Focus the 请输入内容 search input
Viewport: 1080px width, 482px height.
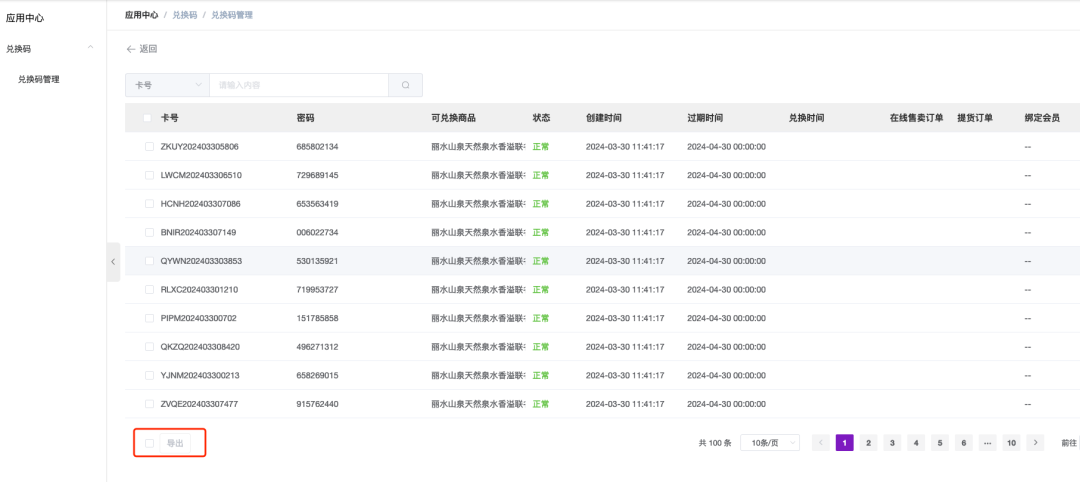(x=299, y=85)
